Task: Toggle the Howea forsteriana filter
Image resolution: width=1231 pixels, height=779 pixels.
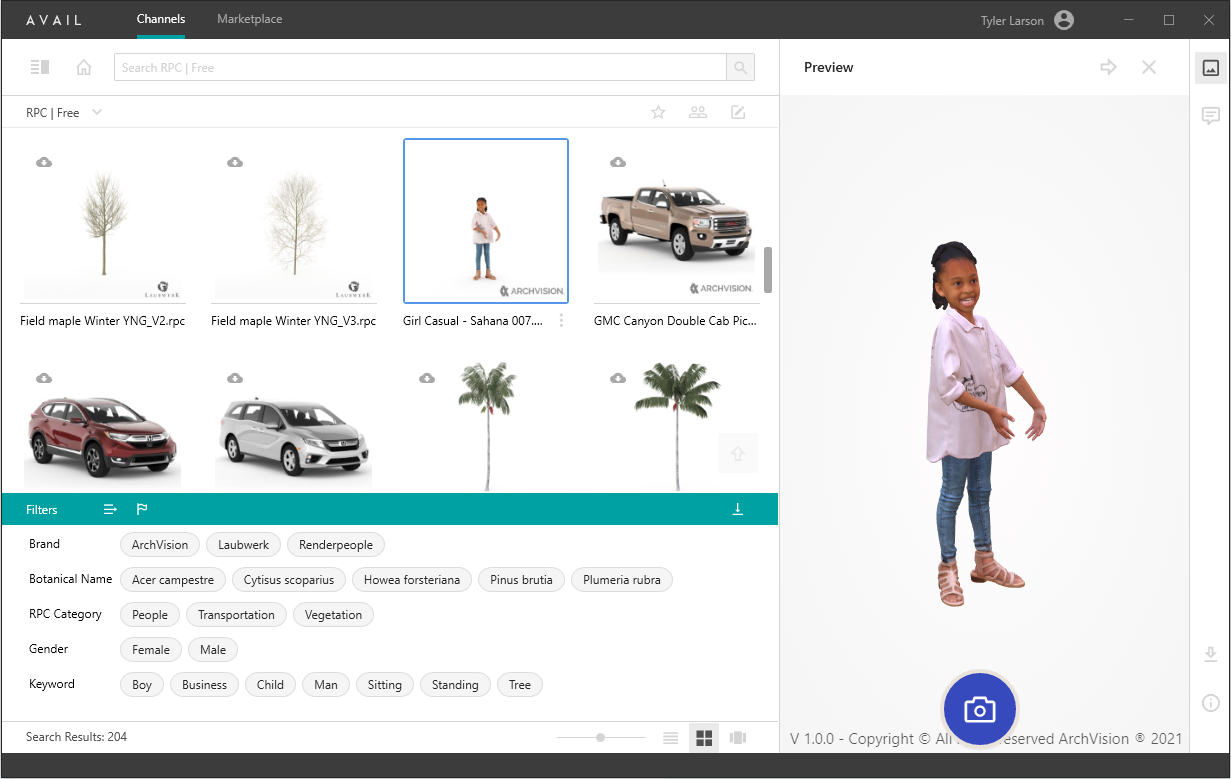Action: (x=412, y=580)
